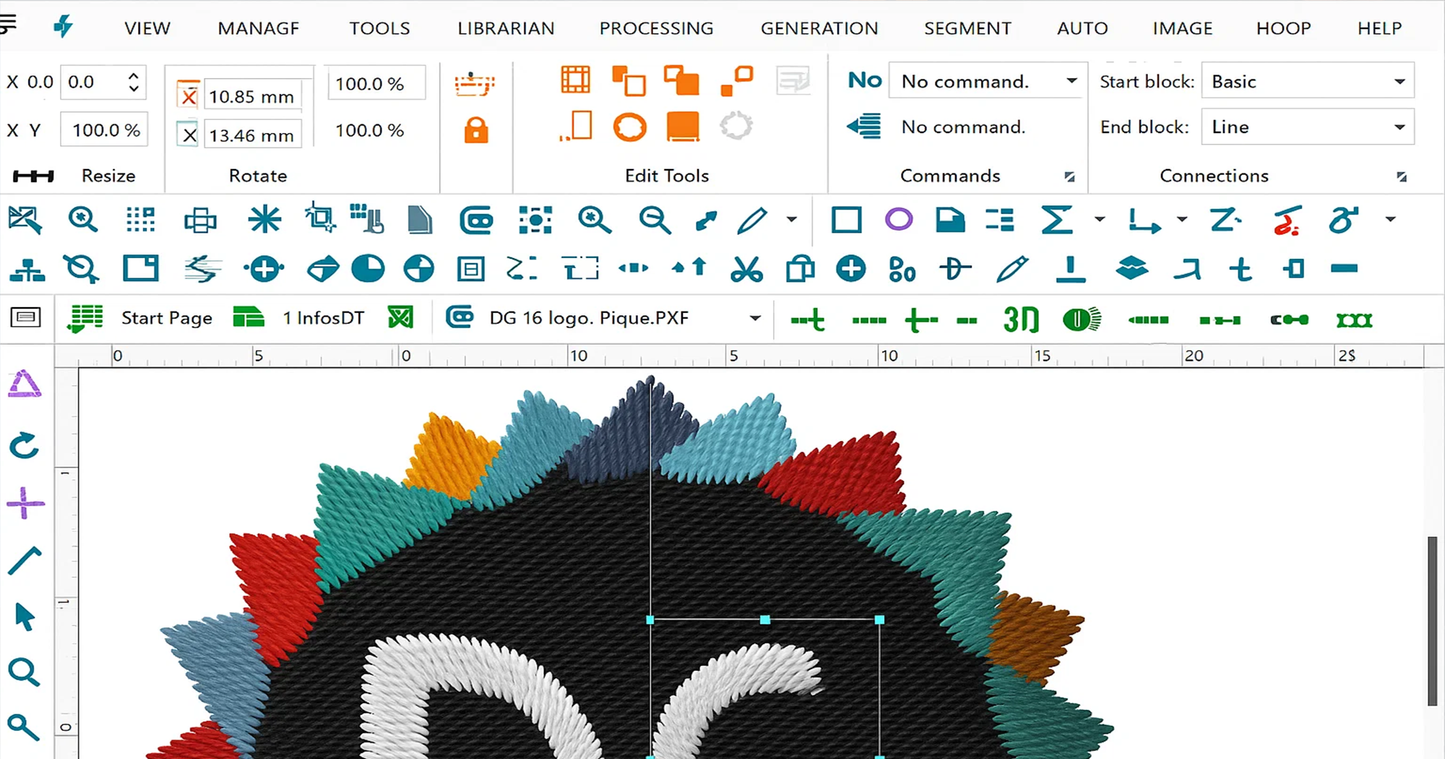This screenshot has width=1445, height=759.
Task: Open the HOOP menu
Action: pyautogui.click(x=1283, y=28)
